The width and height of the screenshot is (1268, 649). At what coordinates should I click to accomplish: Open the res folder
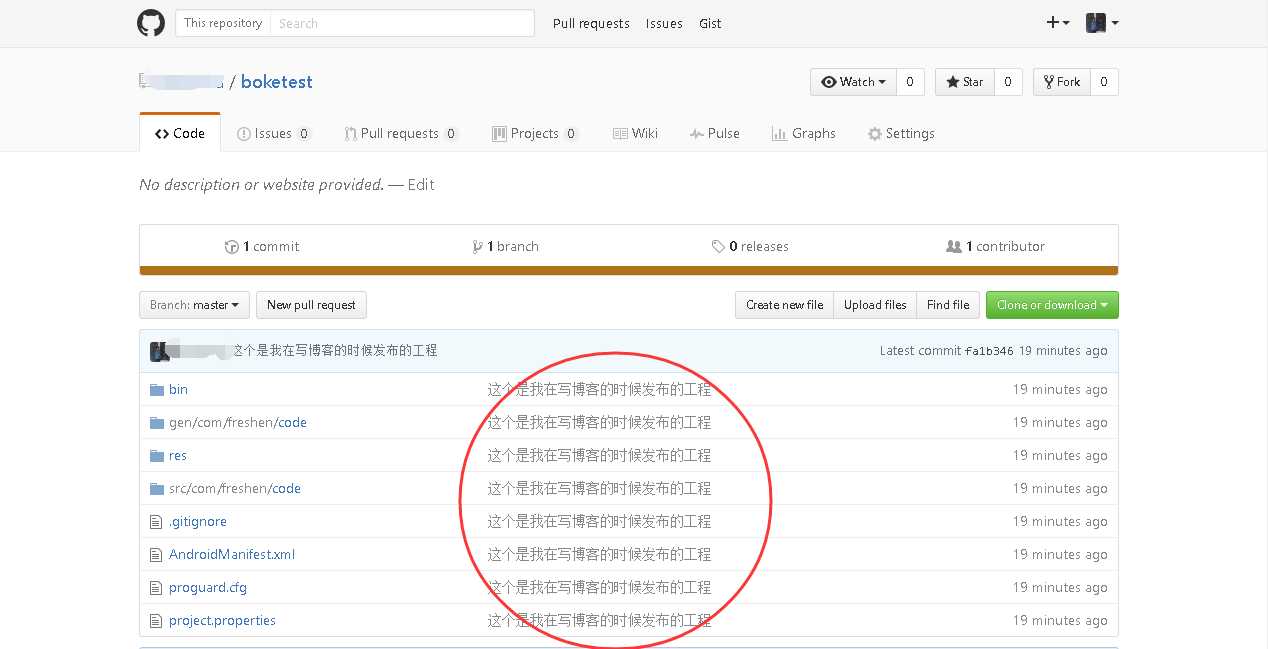[x=178, y=456]
